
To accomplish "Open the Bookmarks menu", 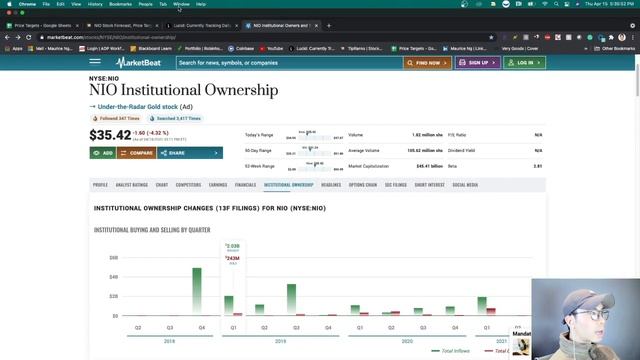I will pos(120,4).
